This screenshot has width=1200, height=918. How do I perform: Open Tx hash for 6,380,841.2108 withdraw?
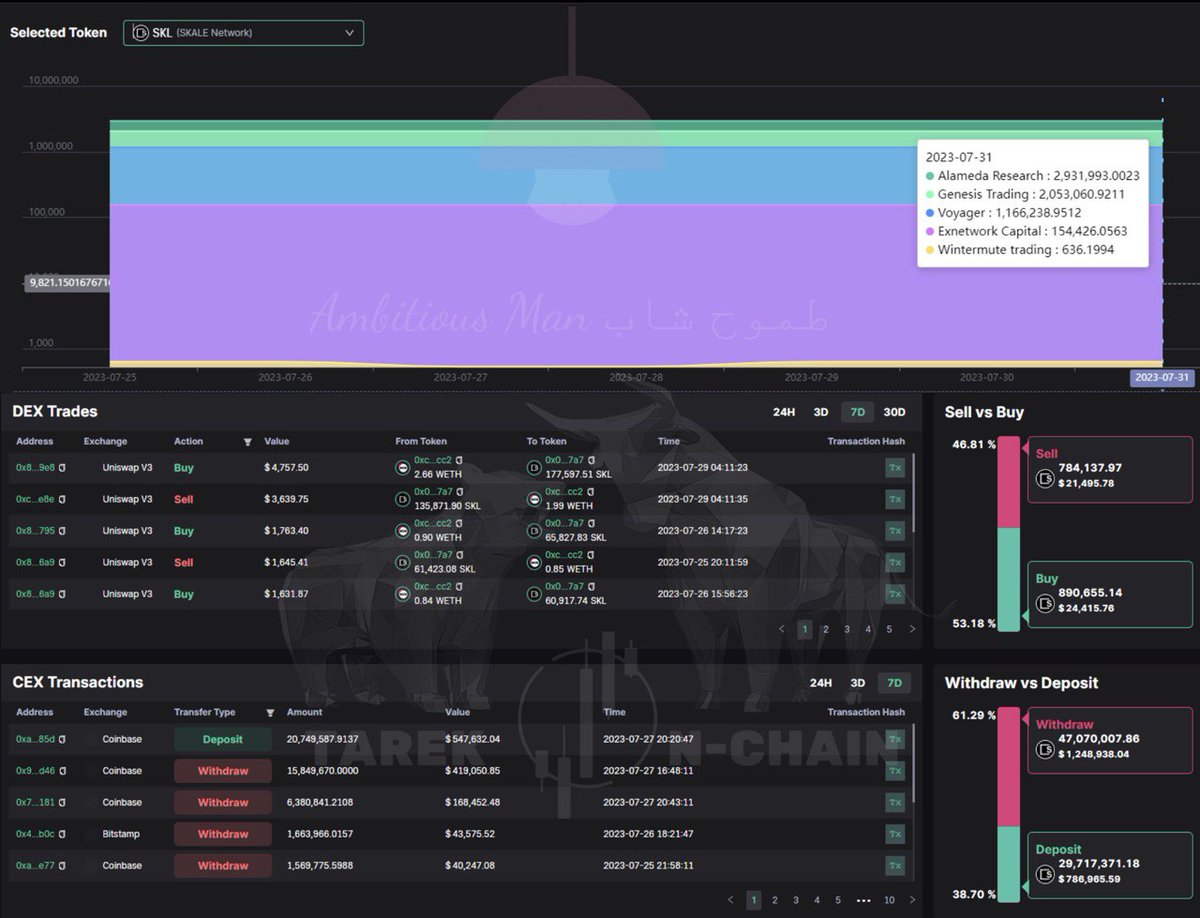tap(895, 802)
